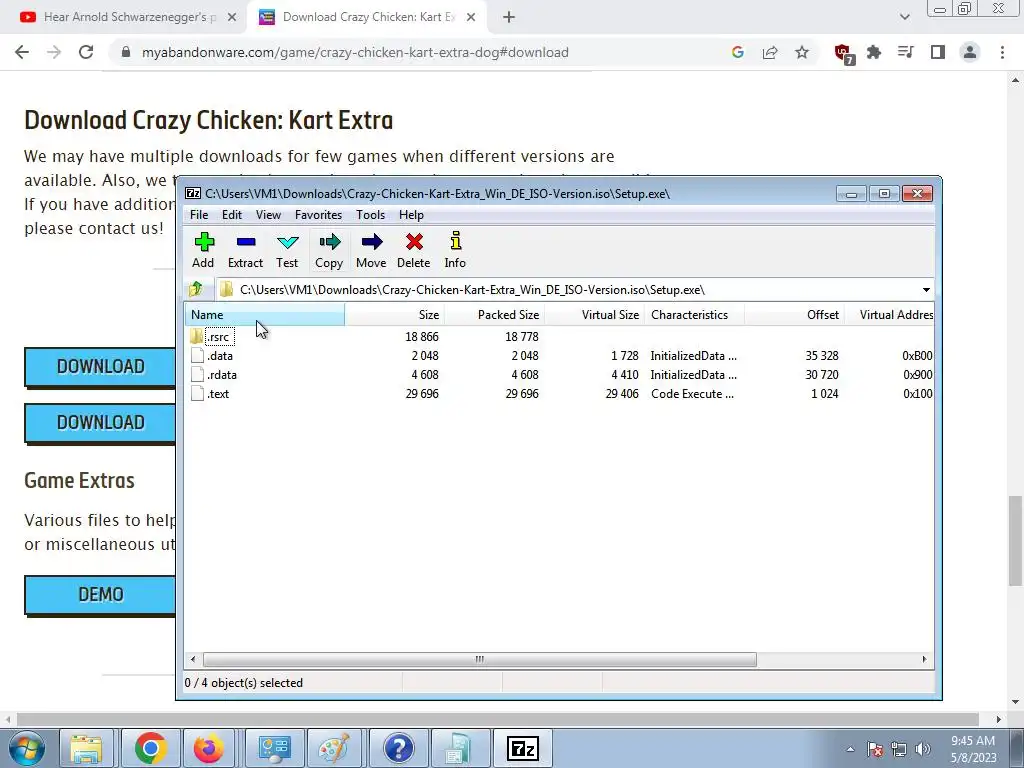Open Windows Explorer from taskbar
The image size is (1024, 768).
coord(87,748)
